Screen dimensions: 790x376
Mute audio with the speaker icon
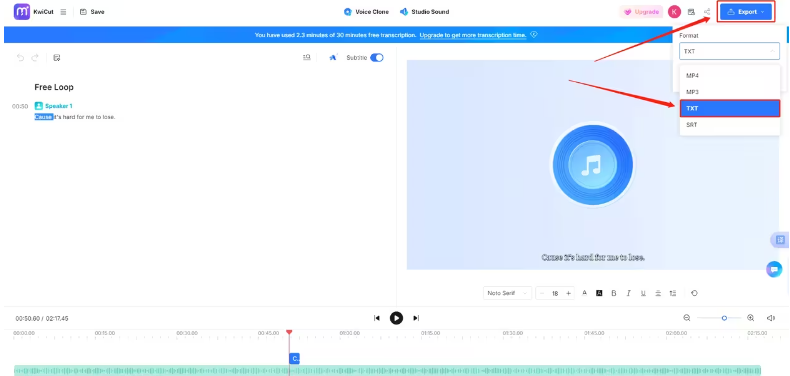click(770, 318)
